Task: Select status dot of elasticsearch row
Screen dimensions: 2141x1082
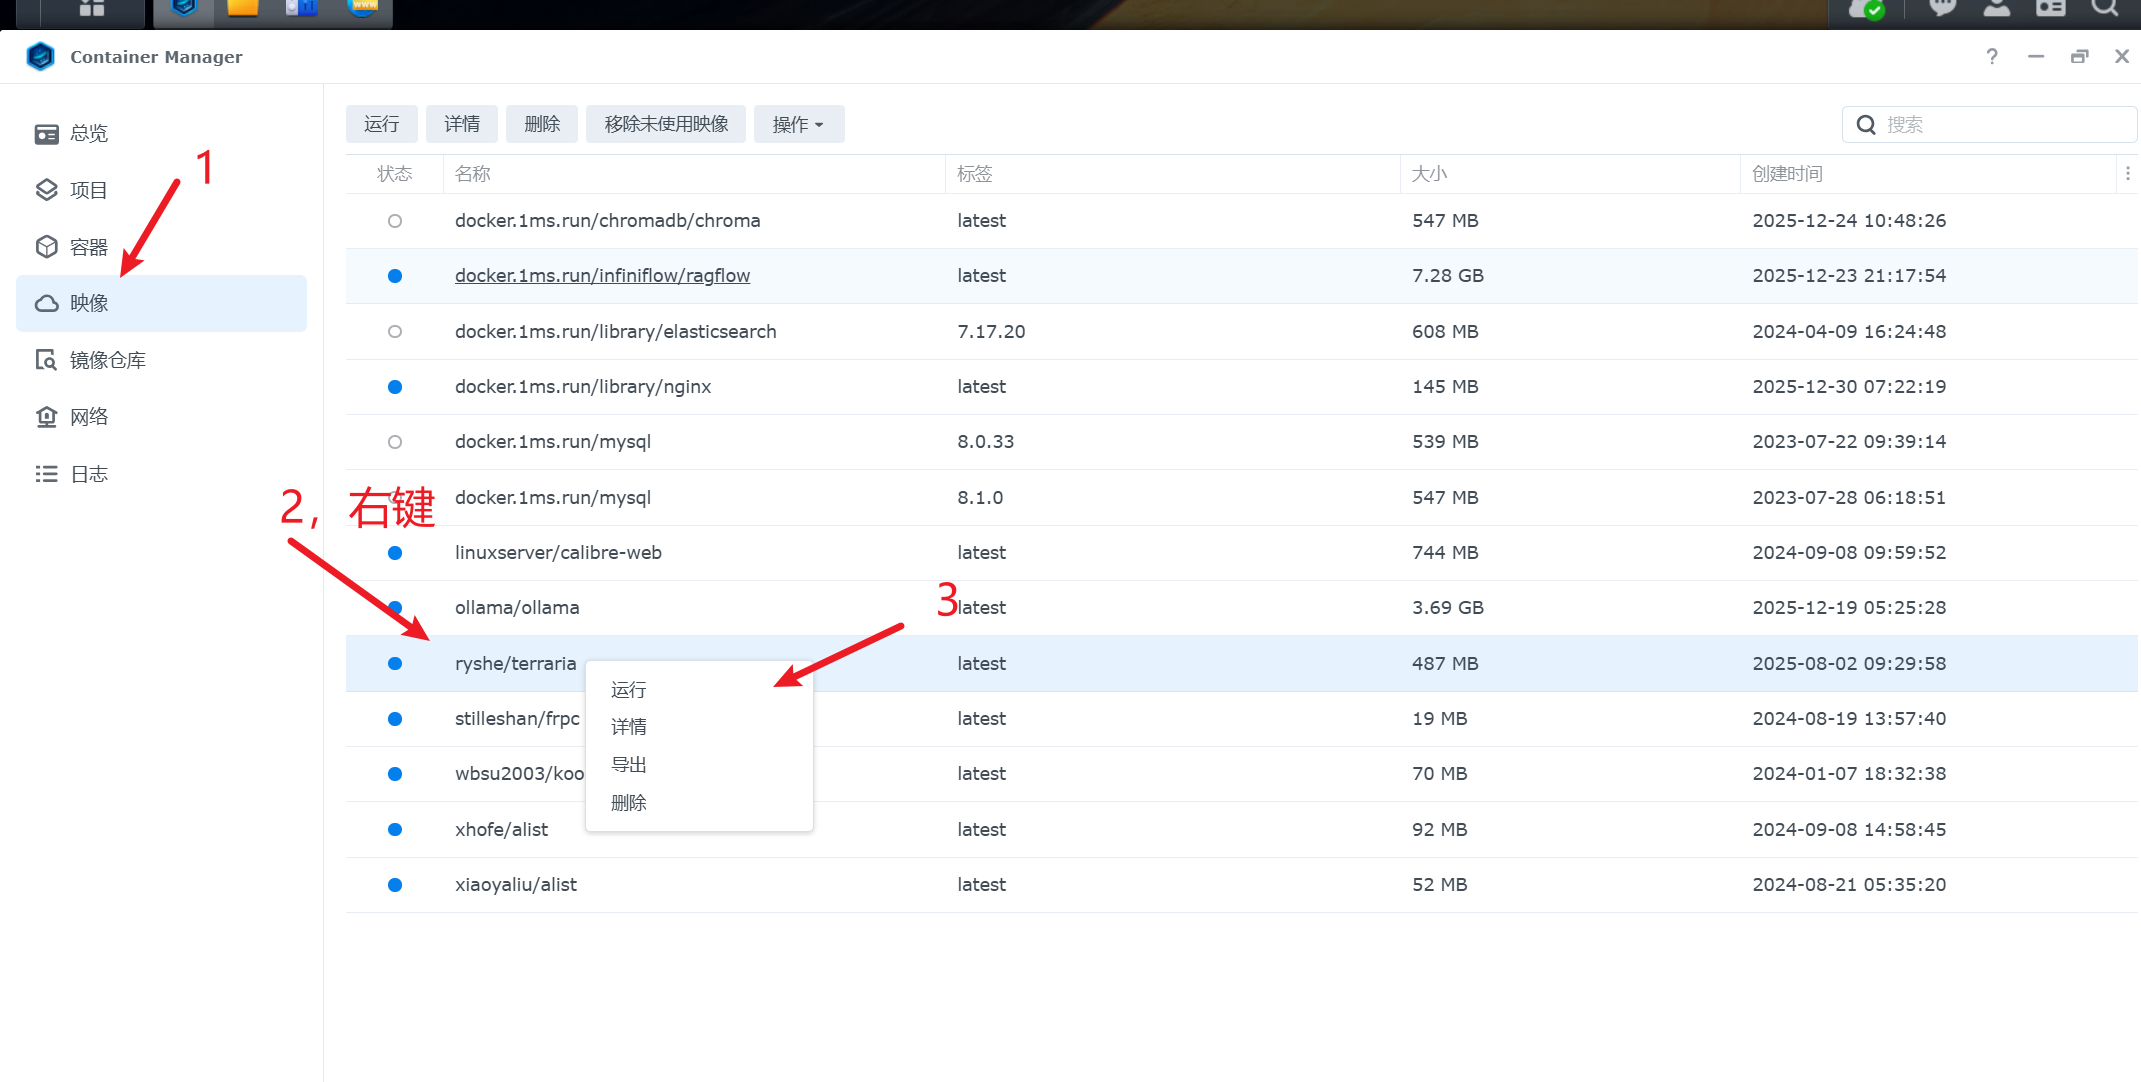Action: tap(395, 332)
